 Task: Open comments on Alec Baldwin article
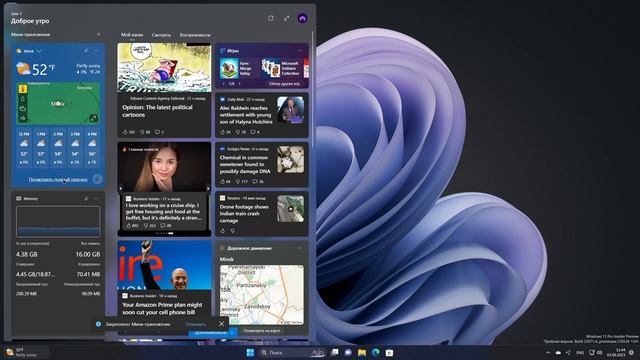[x=255, y=132]
